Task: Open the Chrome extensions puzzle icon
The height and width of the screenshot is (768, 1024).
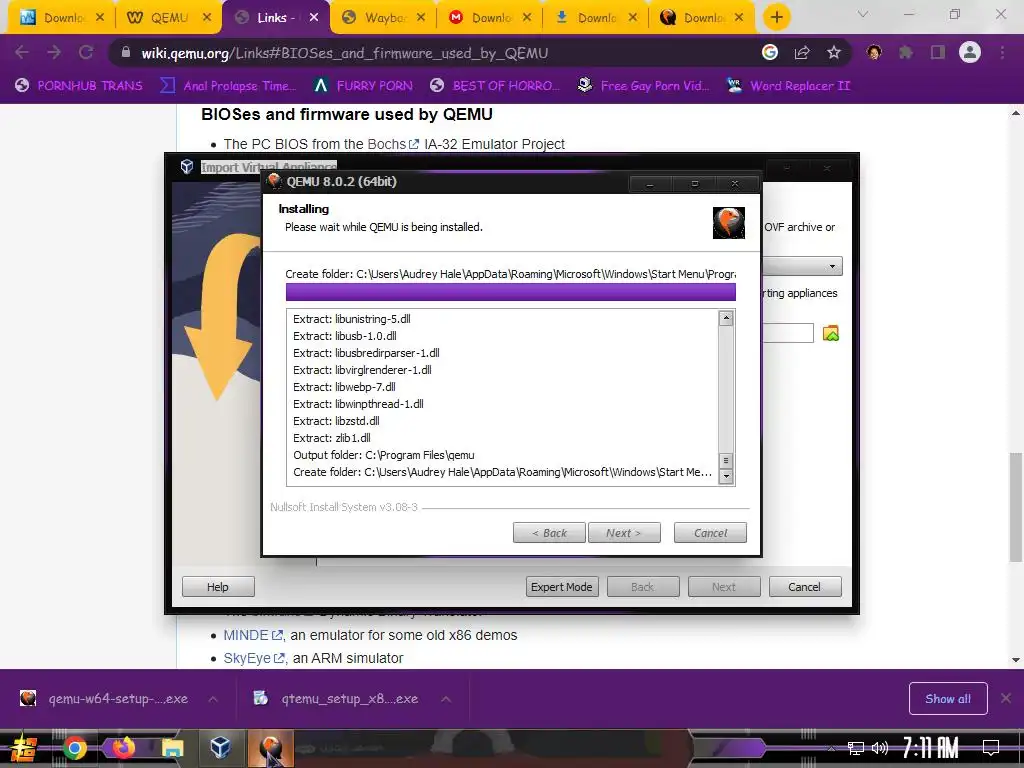Action: pyautogui.click(x=906, y=52)
